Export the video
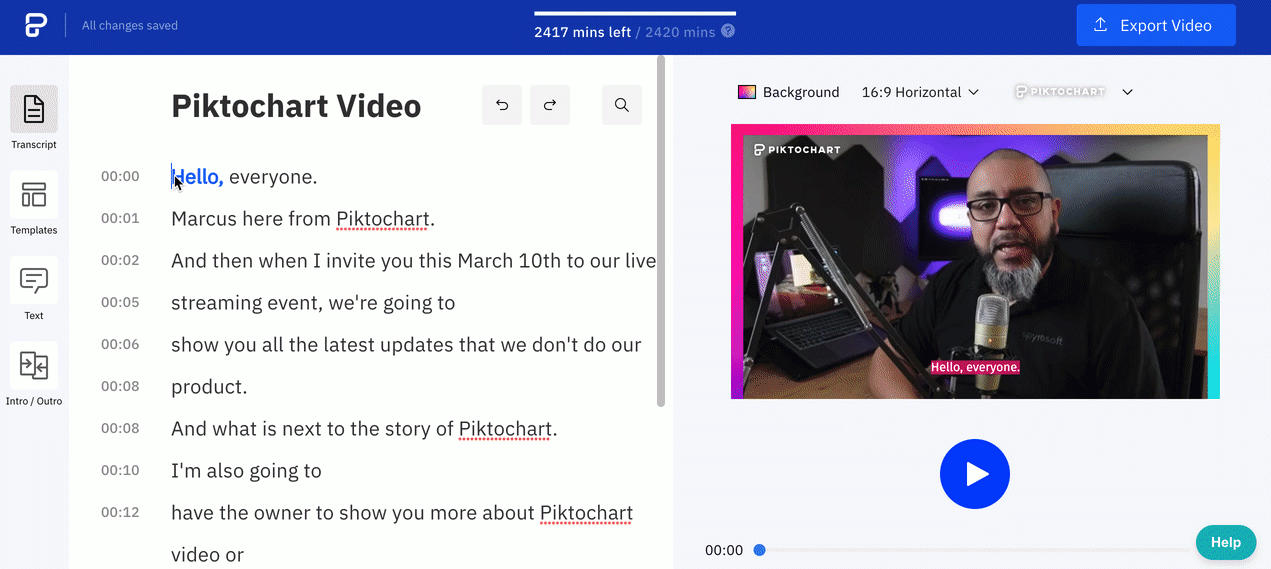 point(1156,25)
